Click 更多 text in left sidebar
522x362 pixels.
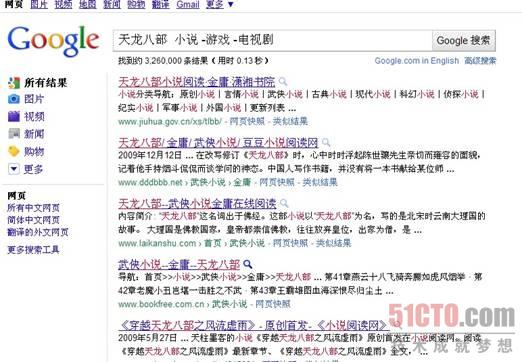pyautogui.click(x=34, y=169)
